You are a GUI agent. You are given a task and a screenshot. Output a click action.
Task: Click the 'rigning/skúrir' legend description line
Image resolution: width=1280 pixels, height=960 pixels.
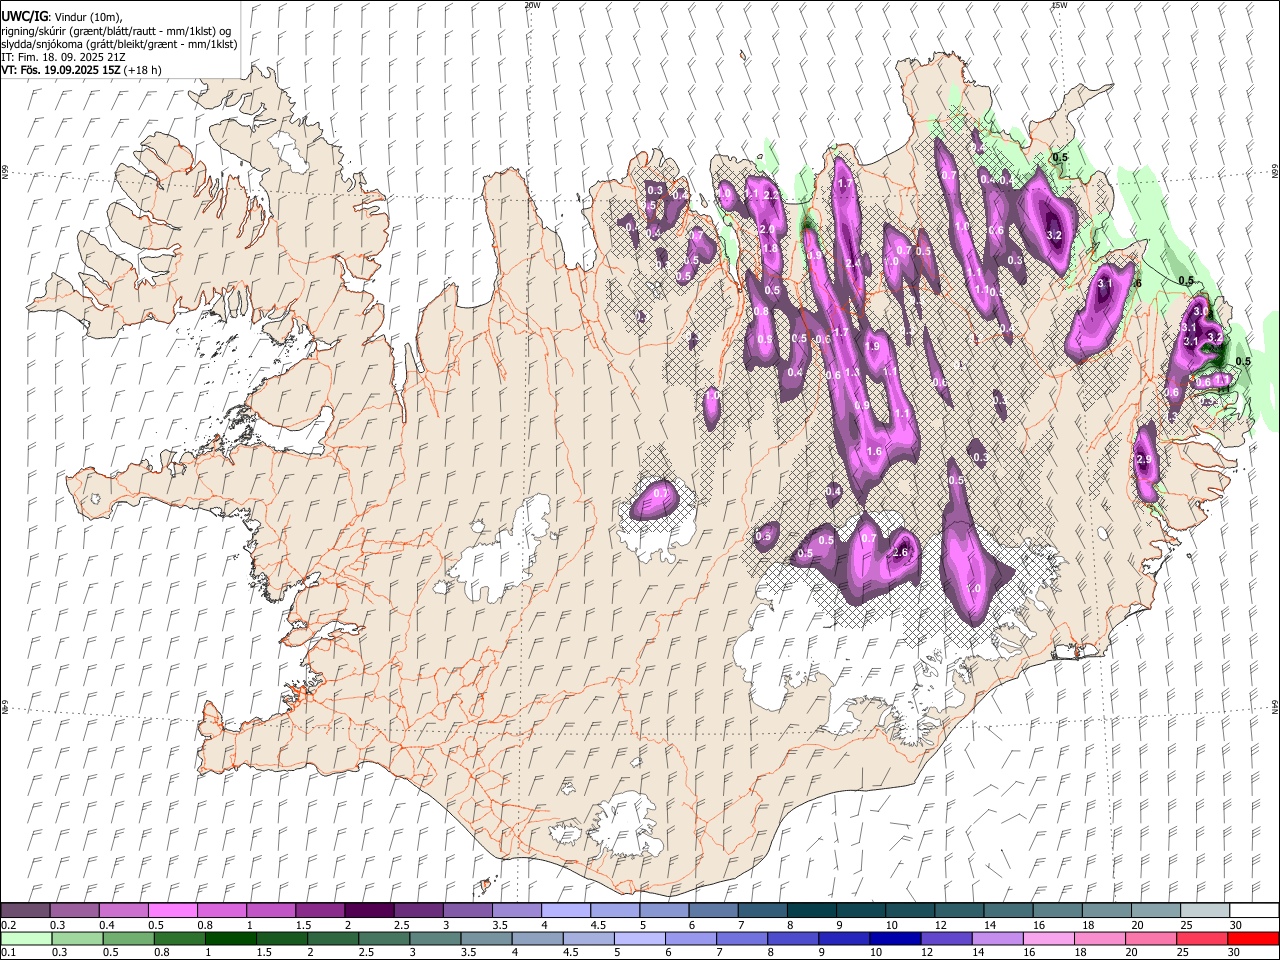[x=116, y=31]
